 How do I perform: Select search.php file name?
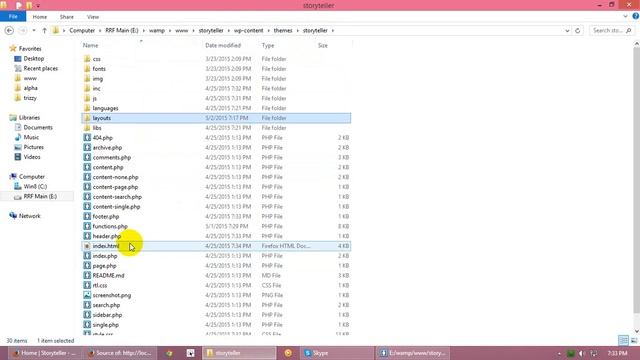106,305
